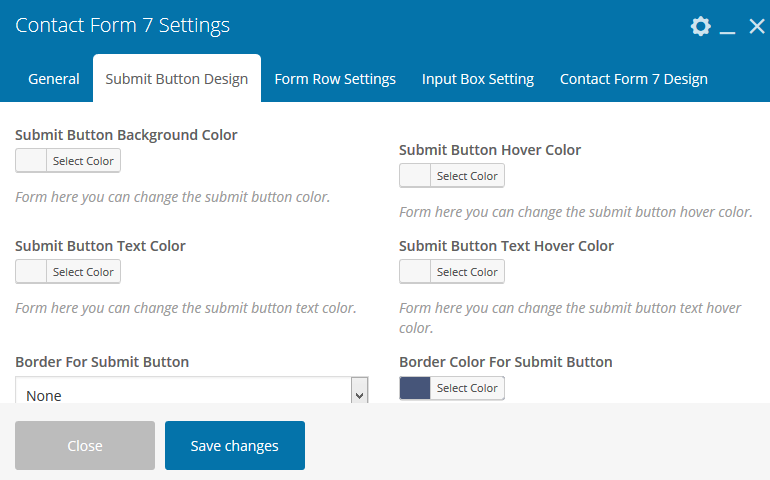Switch to the General tab
770x480 pixels.
pyautogui.click(x=54, y=79)
